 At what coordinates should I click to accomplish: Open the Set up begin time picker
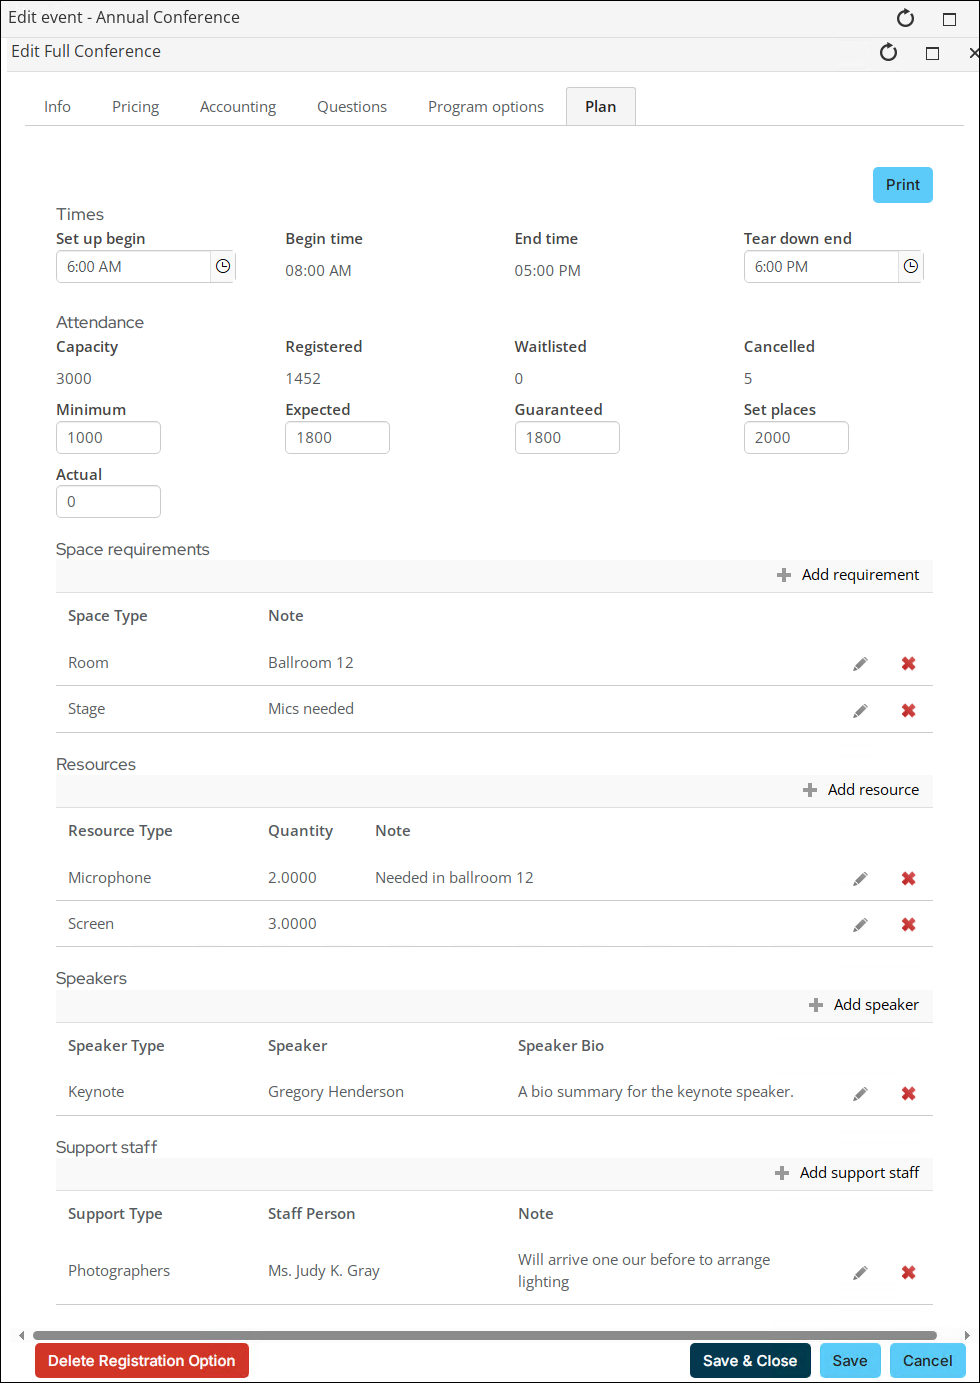(x=223, y=267)
